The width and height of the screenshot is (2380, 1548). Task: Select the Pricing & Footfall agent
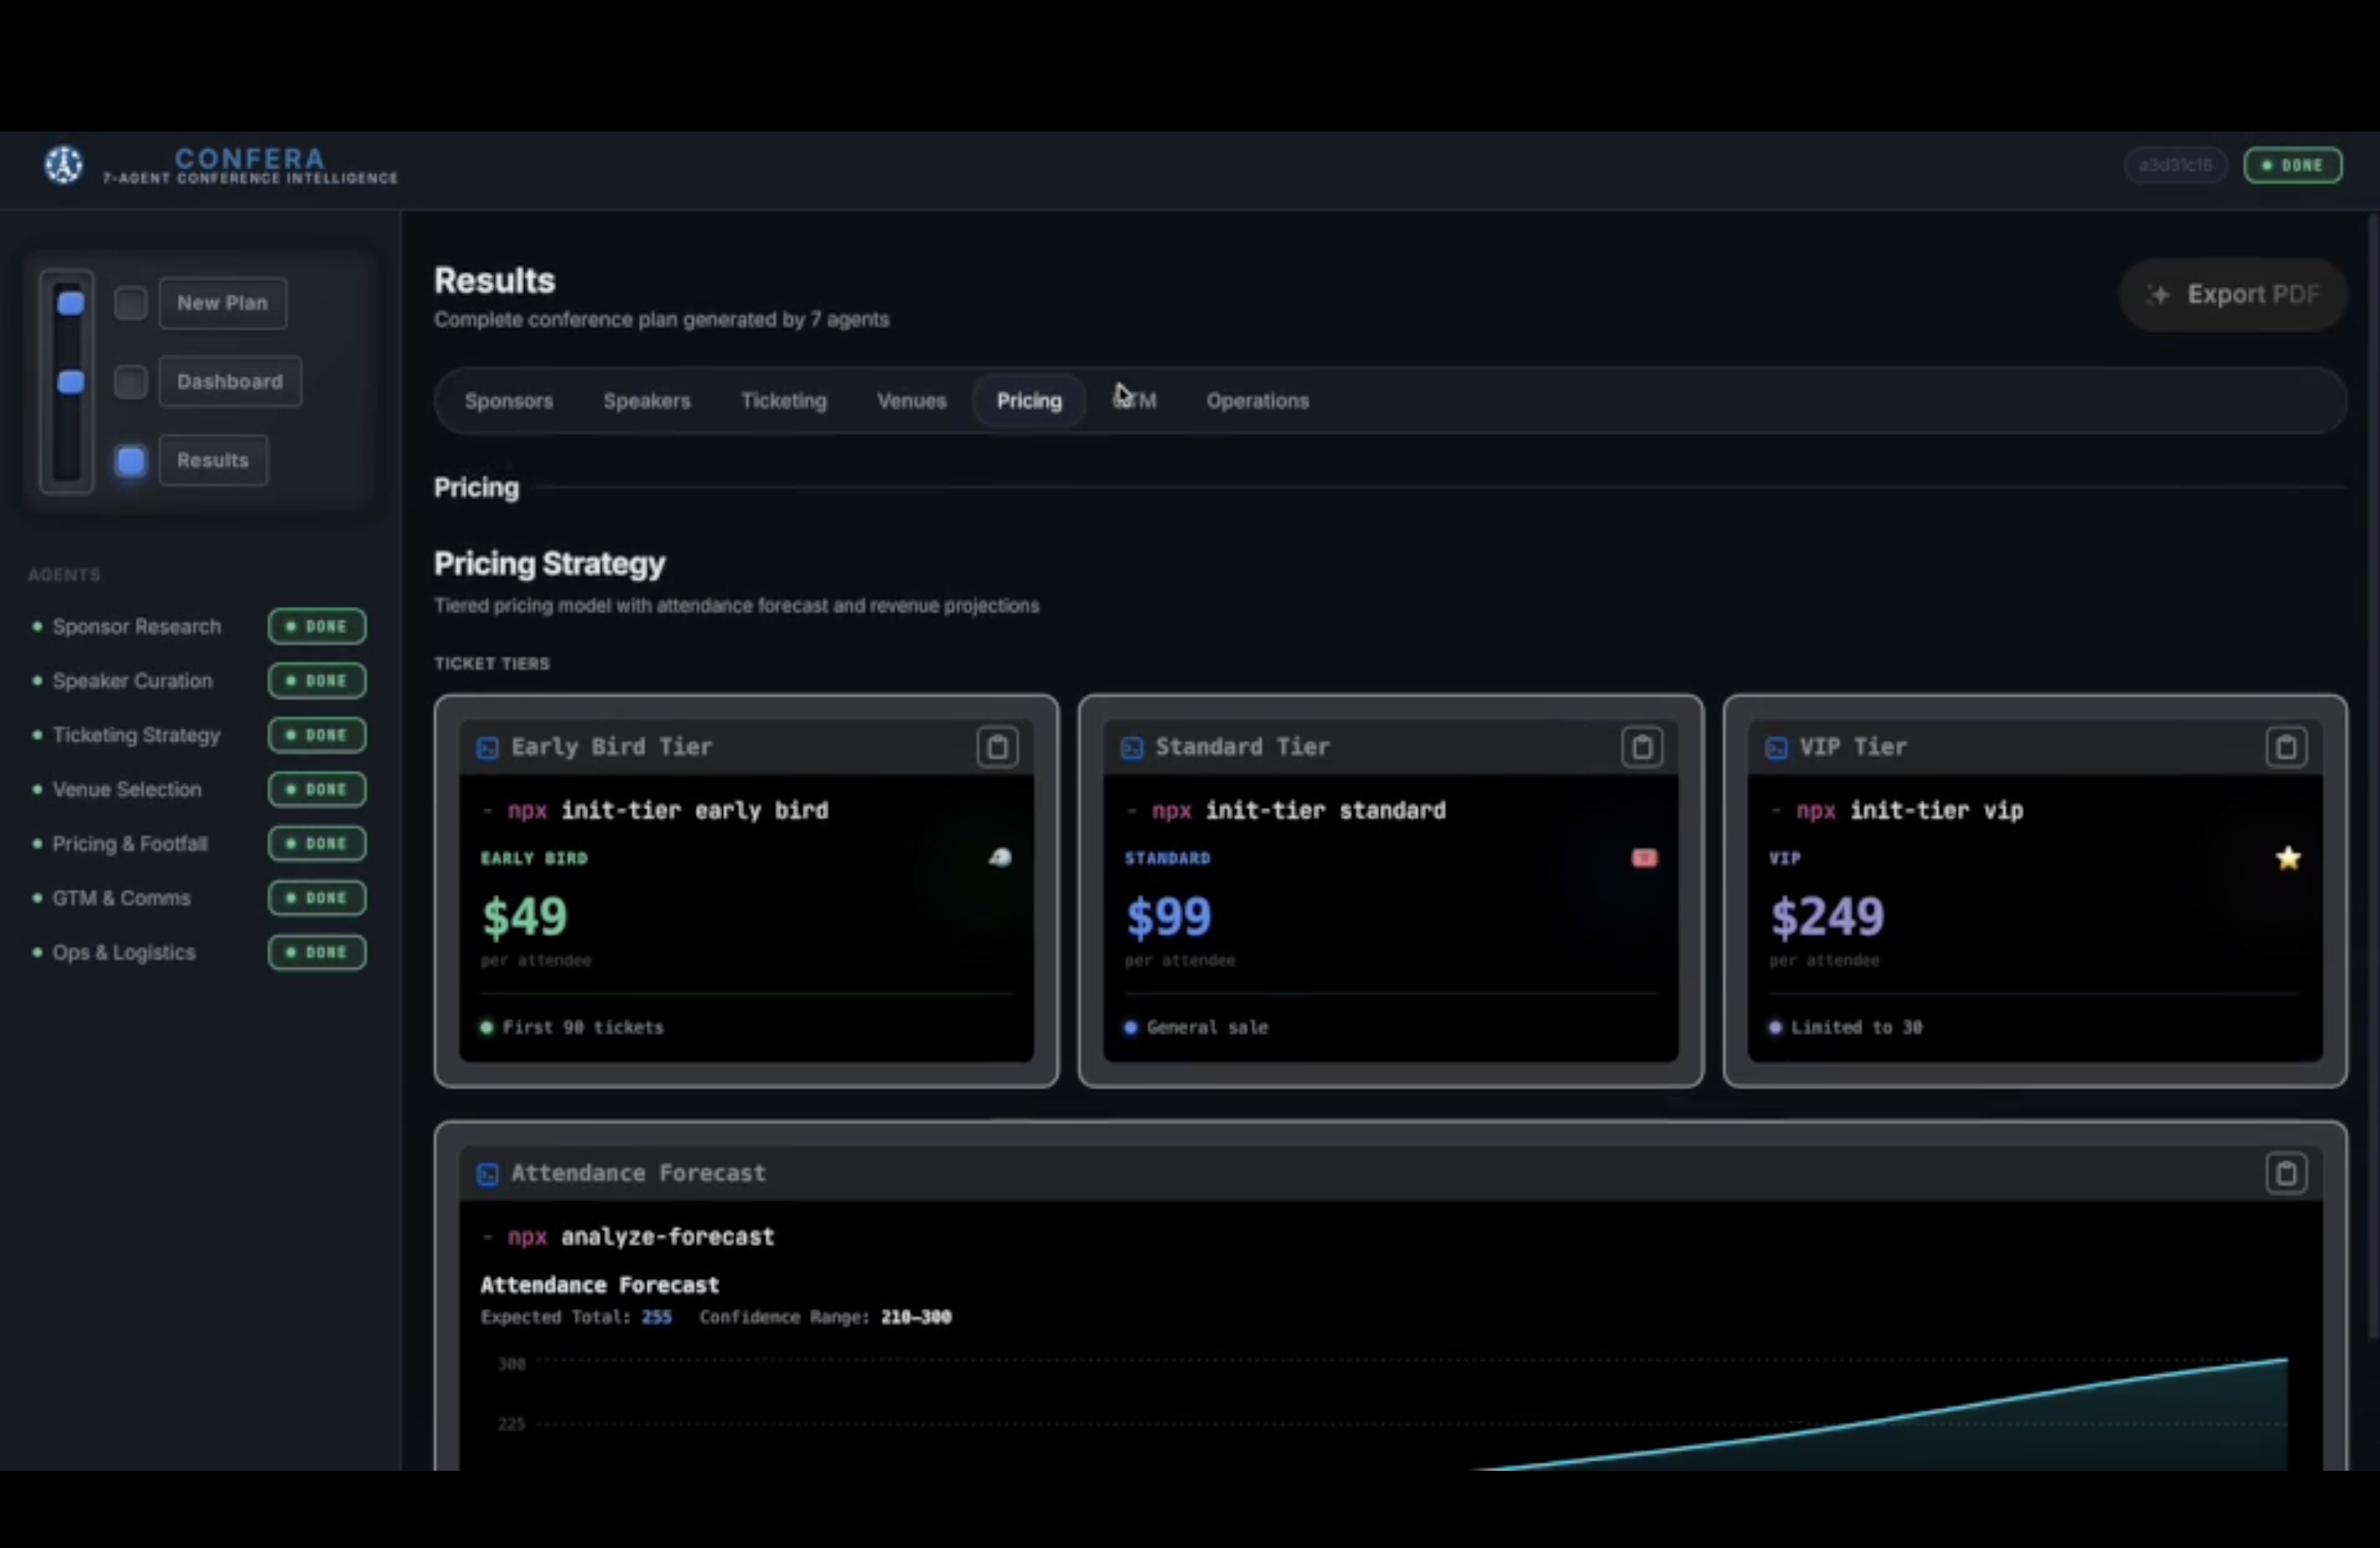tap(129, 844)
